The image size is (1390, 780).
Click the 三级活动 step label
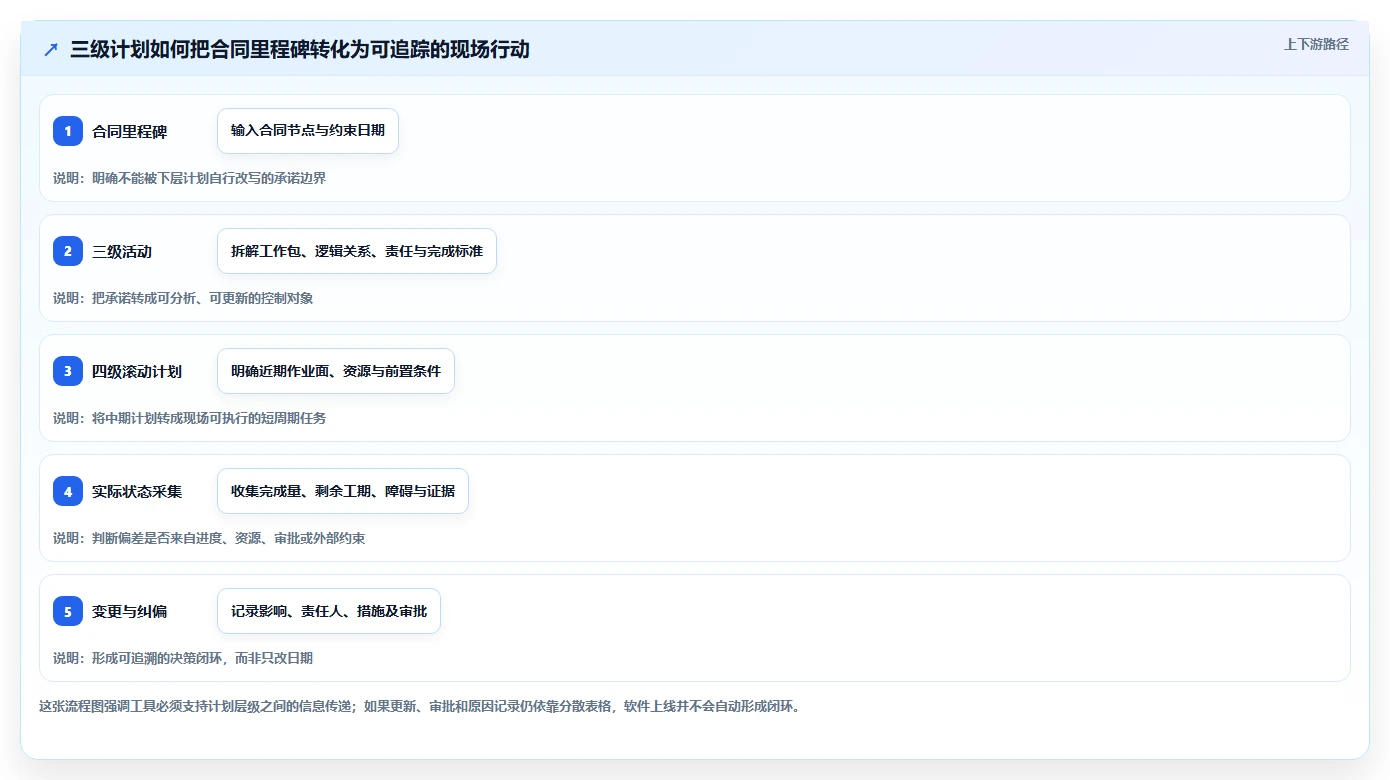pos(122,251)
